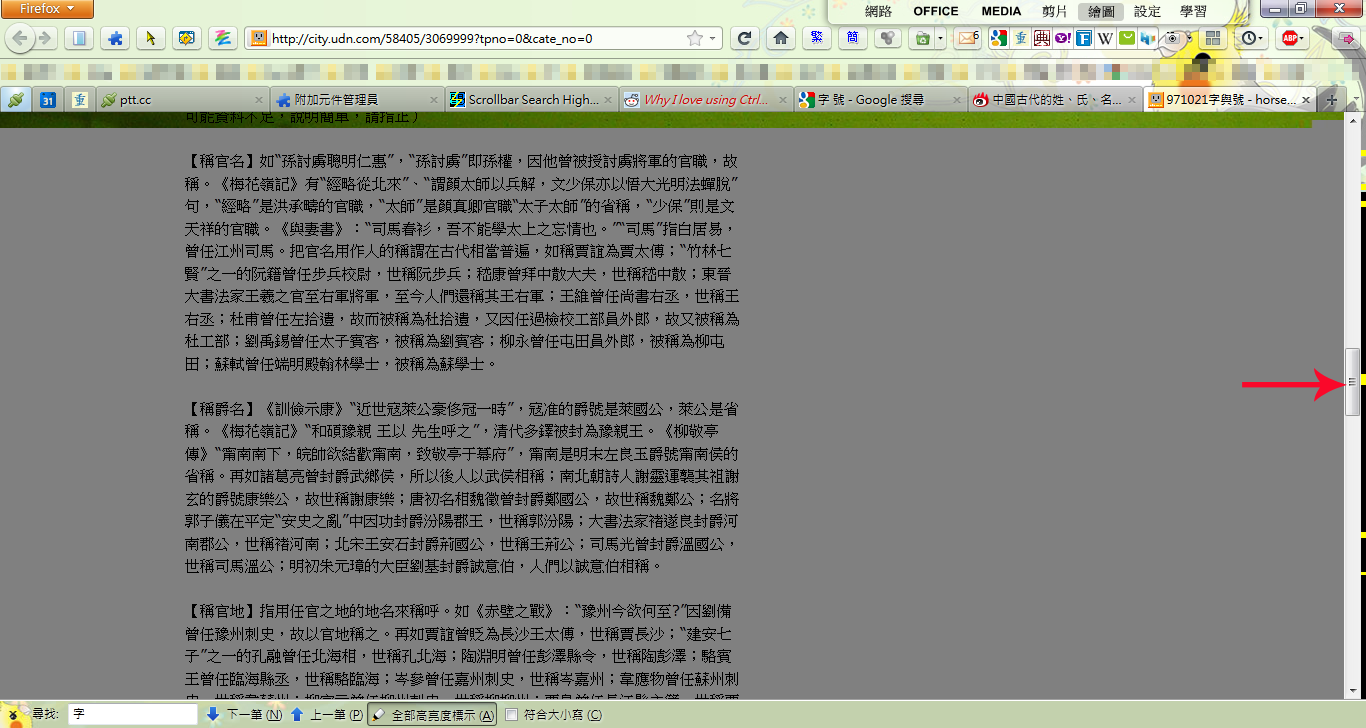
Task: Open the Wikipedia W toolbar icon
Action: 1105,39
